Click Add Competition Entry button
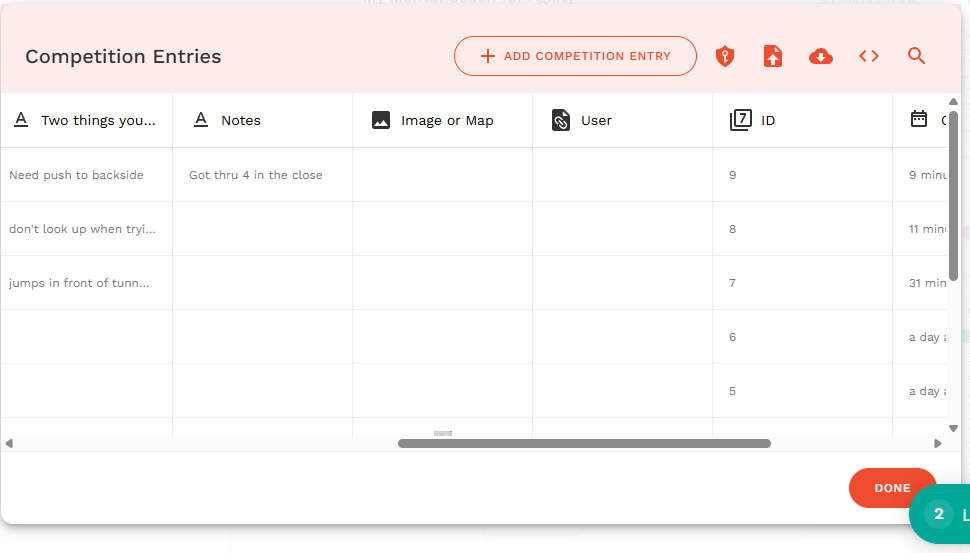The height and width of the screenshot is (553, 970). 575,56
